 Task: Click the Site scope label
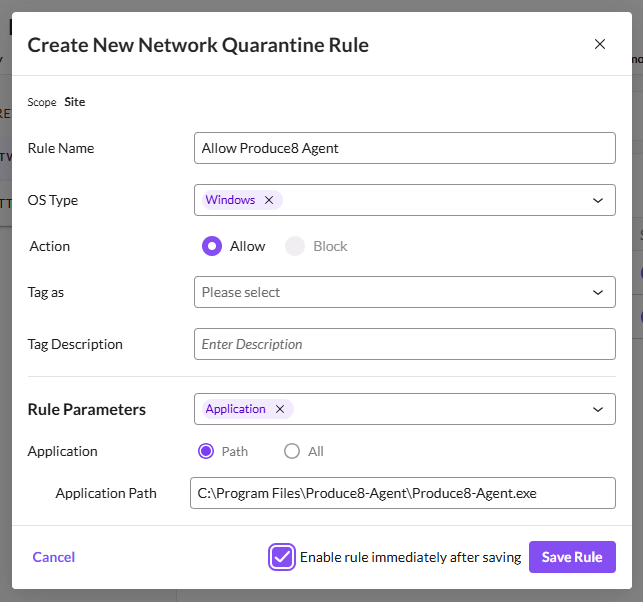[75, 102]
